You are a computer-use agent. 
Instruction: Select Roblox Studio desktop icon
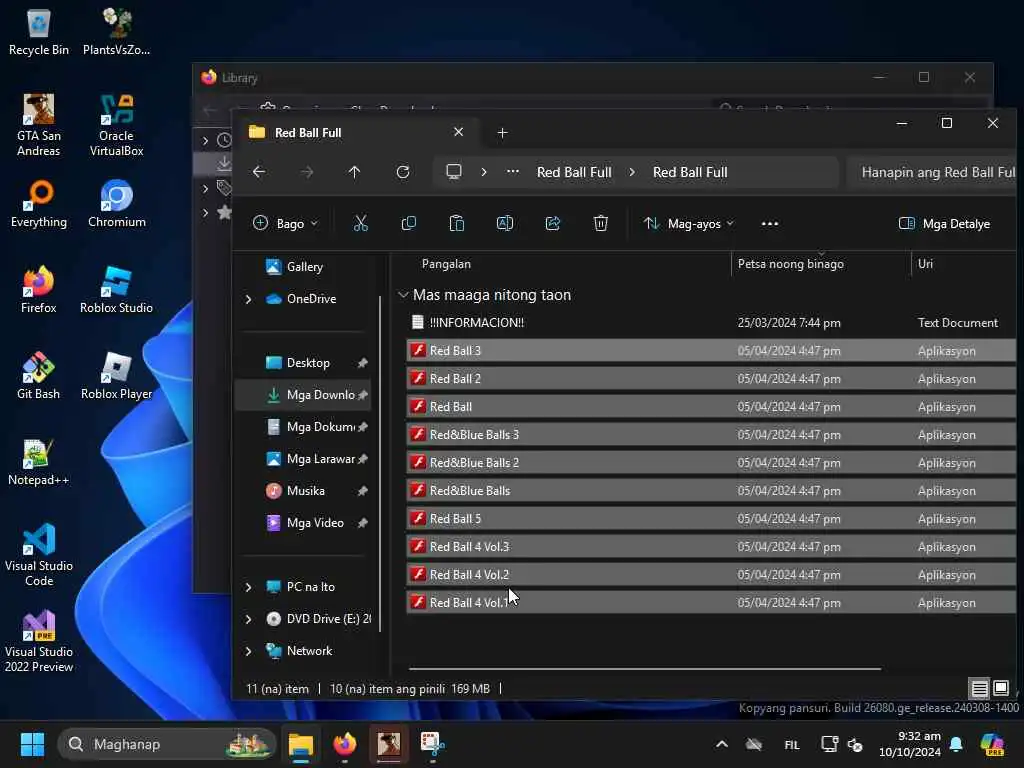tap(116, 289)
